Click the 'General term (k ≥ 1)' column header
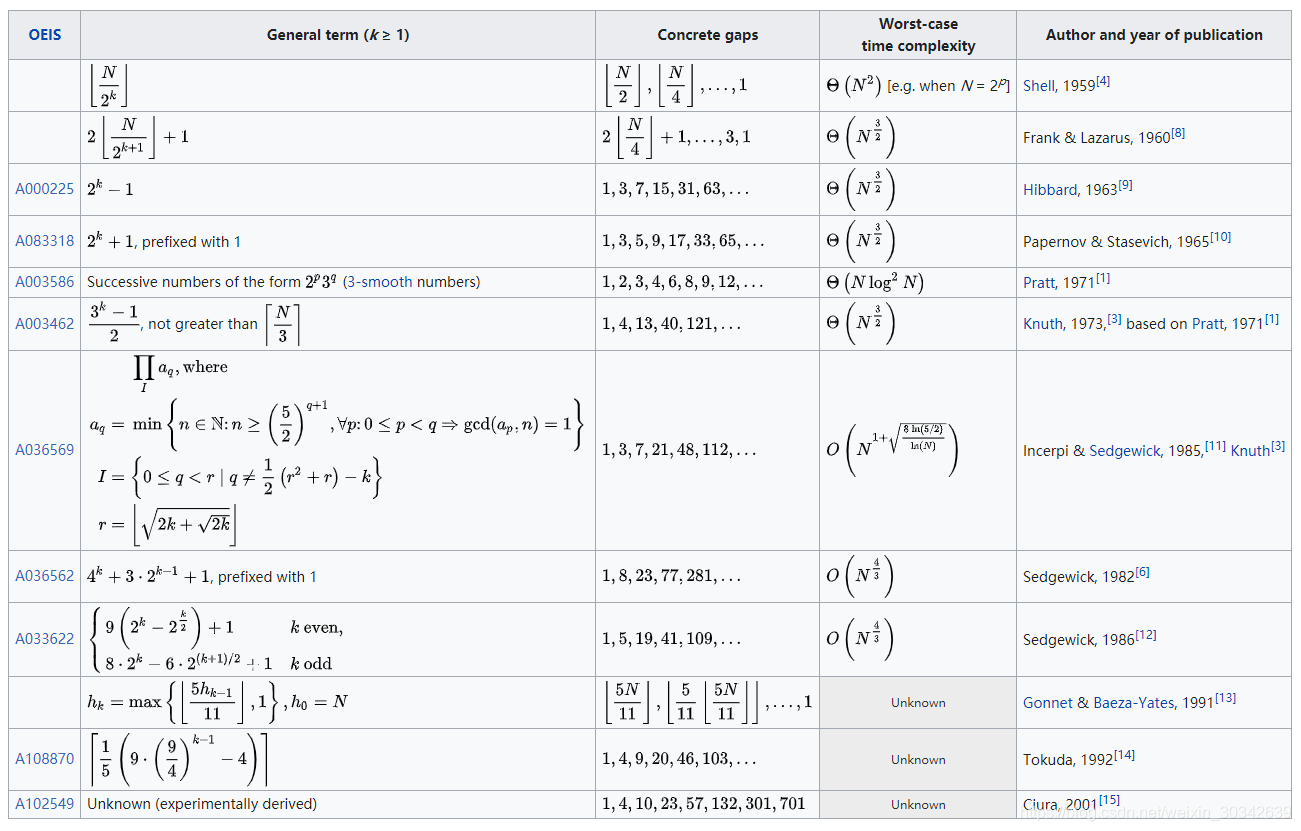This screenshot has height=831, width=1301. 338,35
